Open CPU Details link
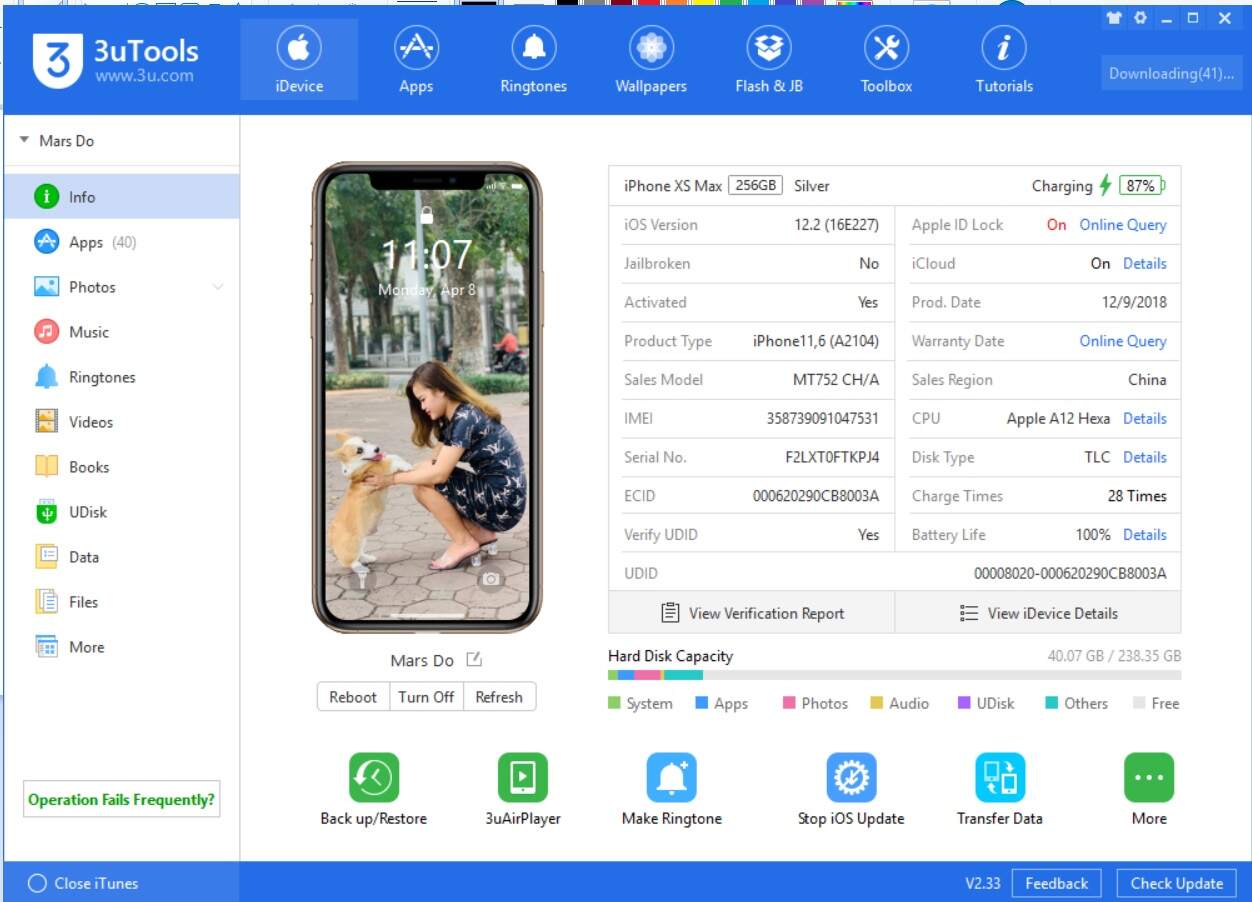This screenshot has height=902, width=1252. [1145, 418]
